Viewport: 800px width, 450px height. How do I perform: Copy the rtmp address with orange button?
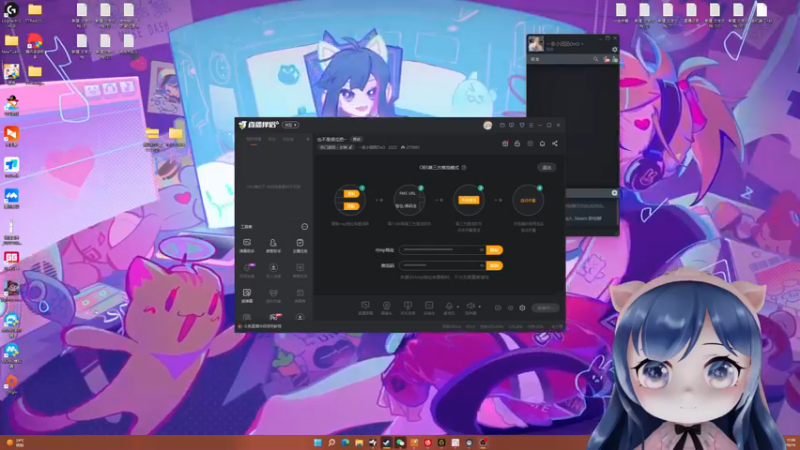coord(494,250)
